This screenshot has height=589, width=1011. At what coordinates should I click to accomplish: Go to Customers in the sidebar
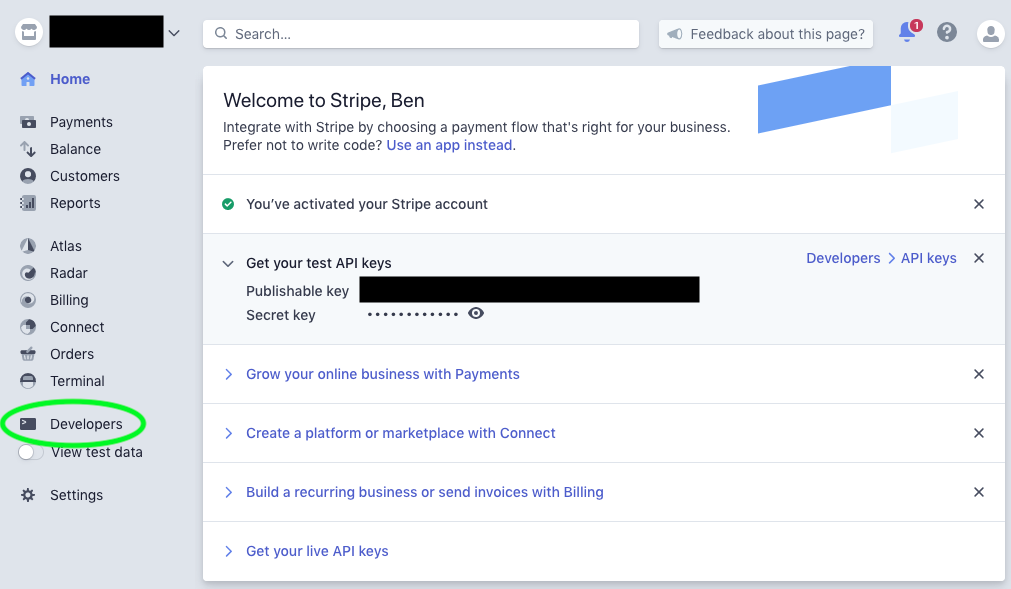click(x=84, y=176)
